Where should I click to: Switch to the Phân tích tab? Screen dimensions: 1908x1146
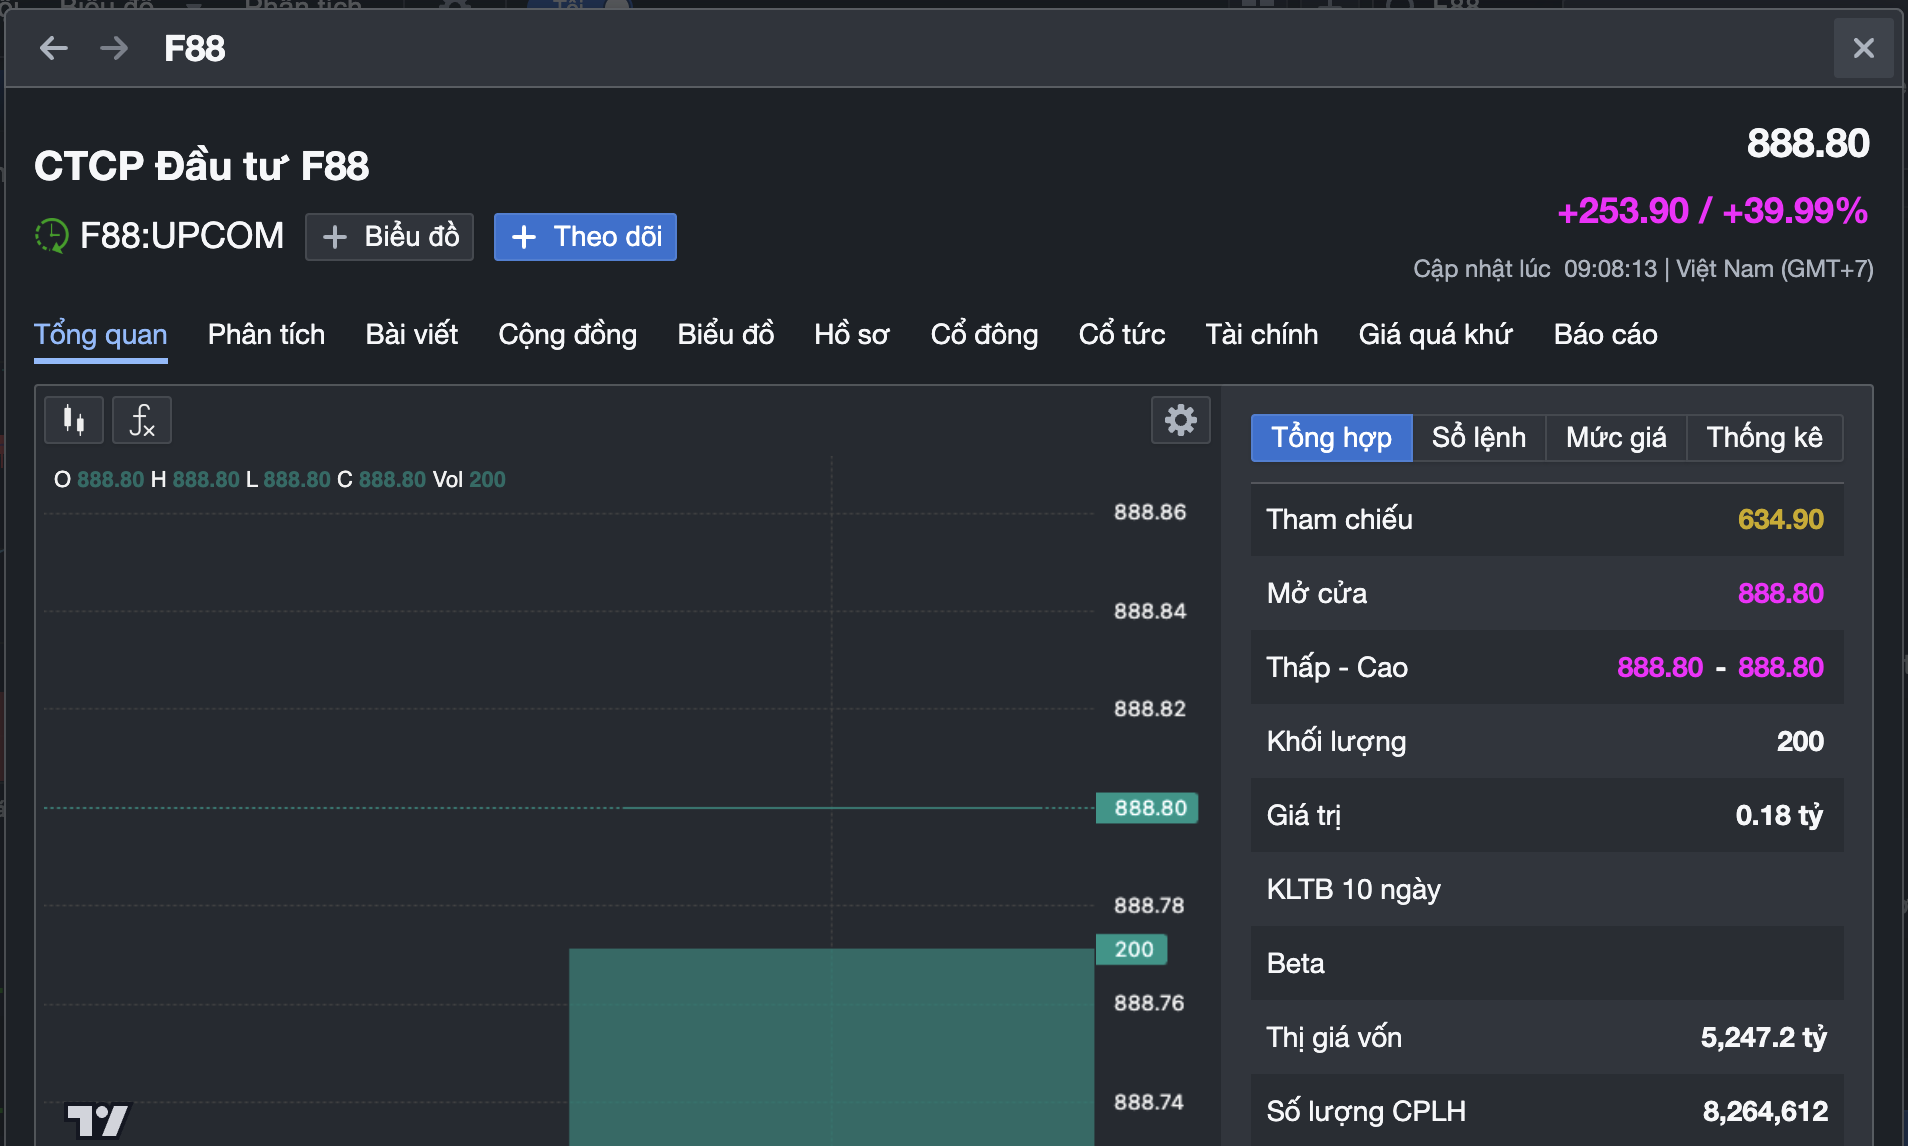(x=266, y=334)
